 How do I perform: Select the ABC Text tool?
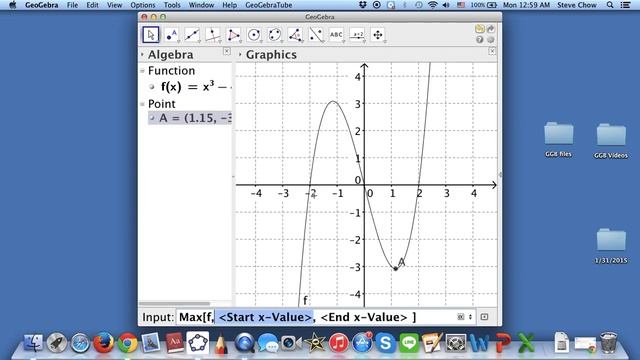coord(336,35)
